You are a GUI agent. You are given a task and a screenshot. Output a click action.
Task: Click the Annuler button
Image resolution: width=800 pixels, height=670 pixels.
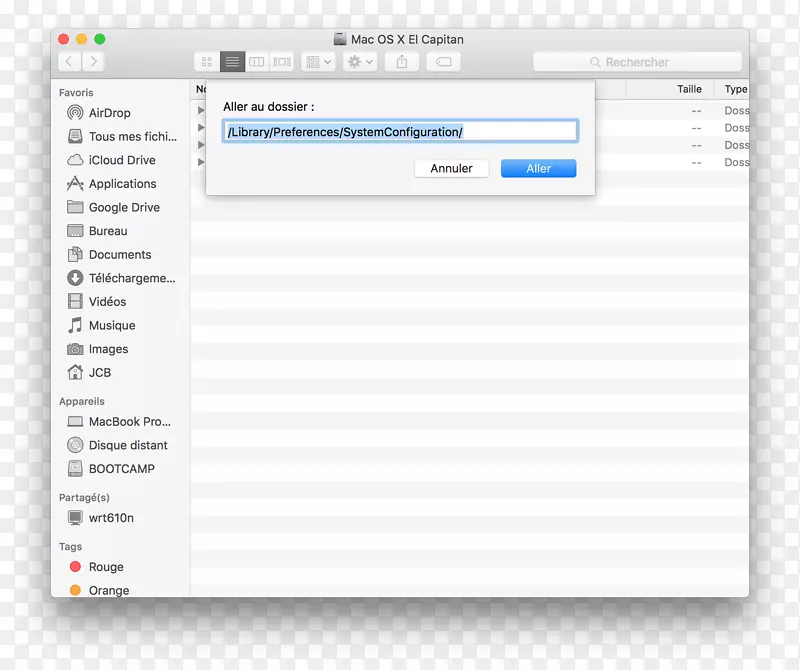tap(451, 168)
